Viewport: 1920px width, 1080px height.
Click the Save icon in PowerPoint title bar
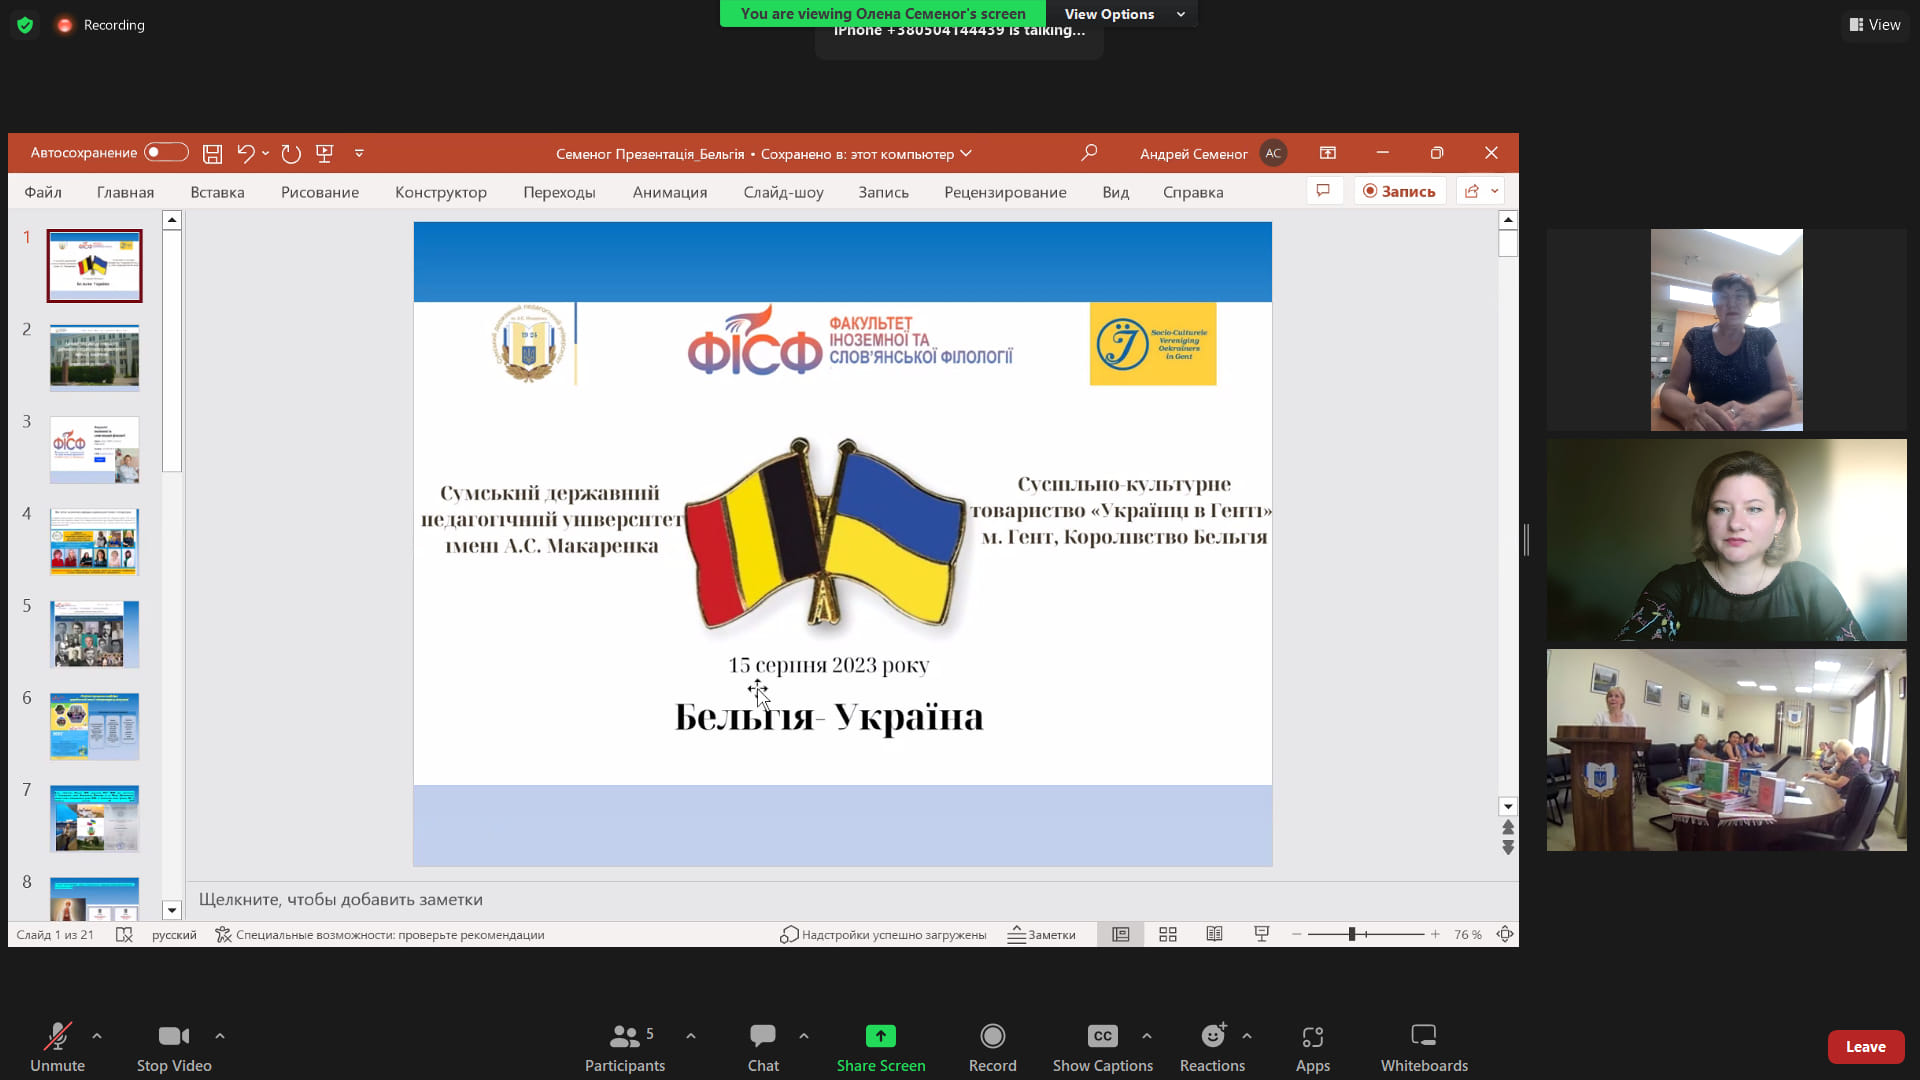(x=212, y=153)
